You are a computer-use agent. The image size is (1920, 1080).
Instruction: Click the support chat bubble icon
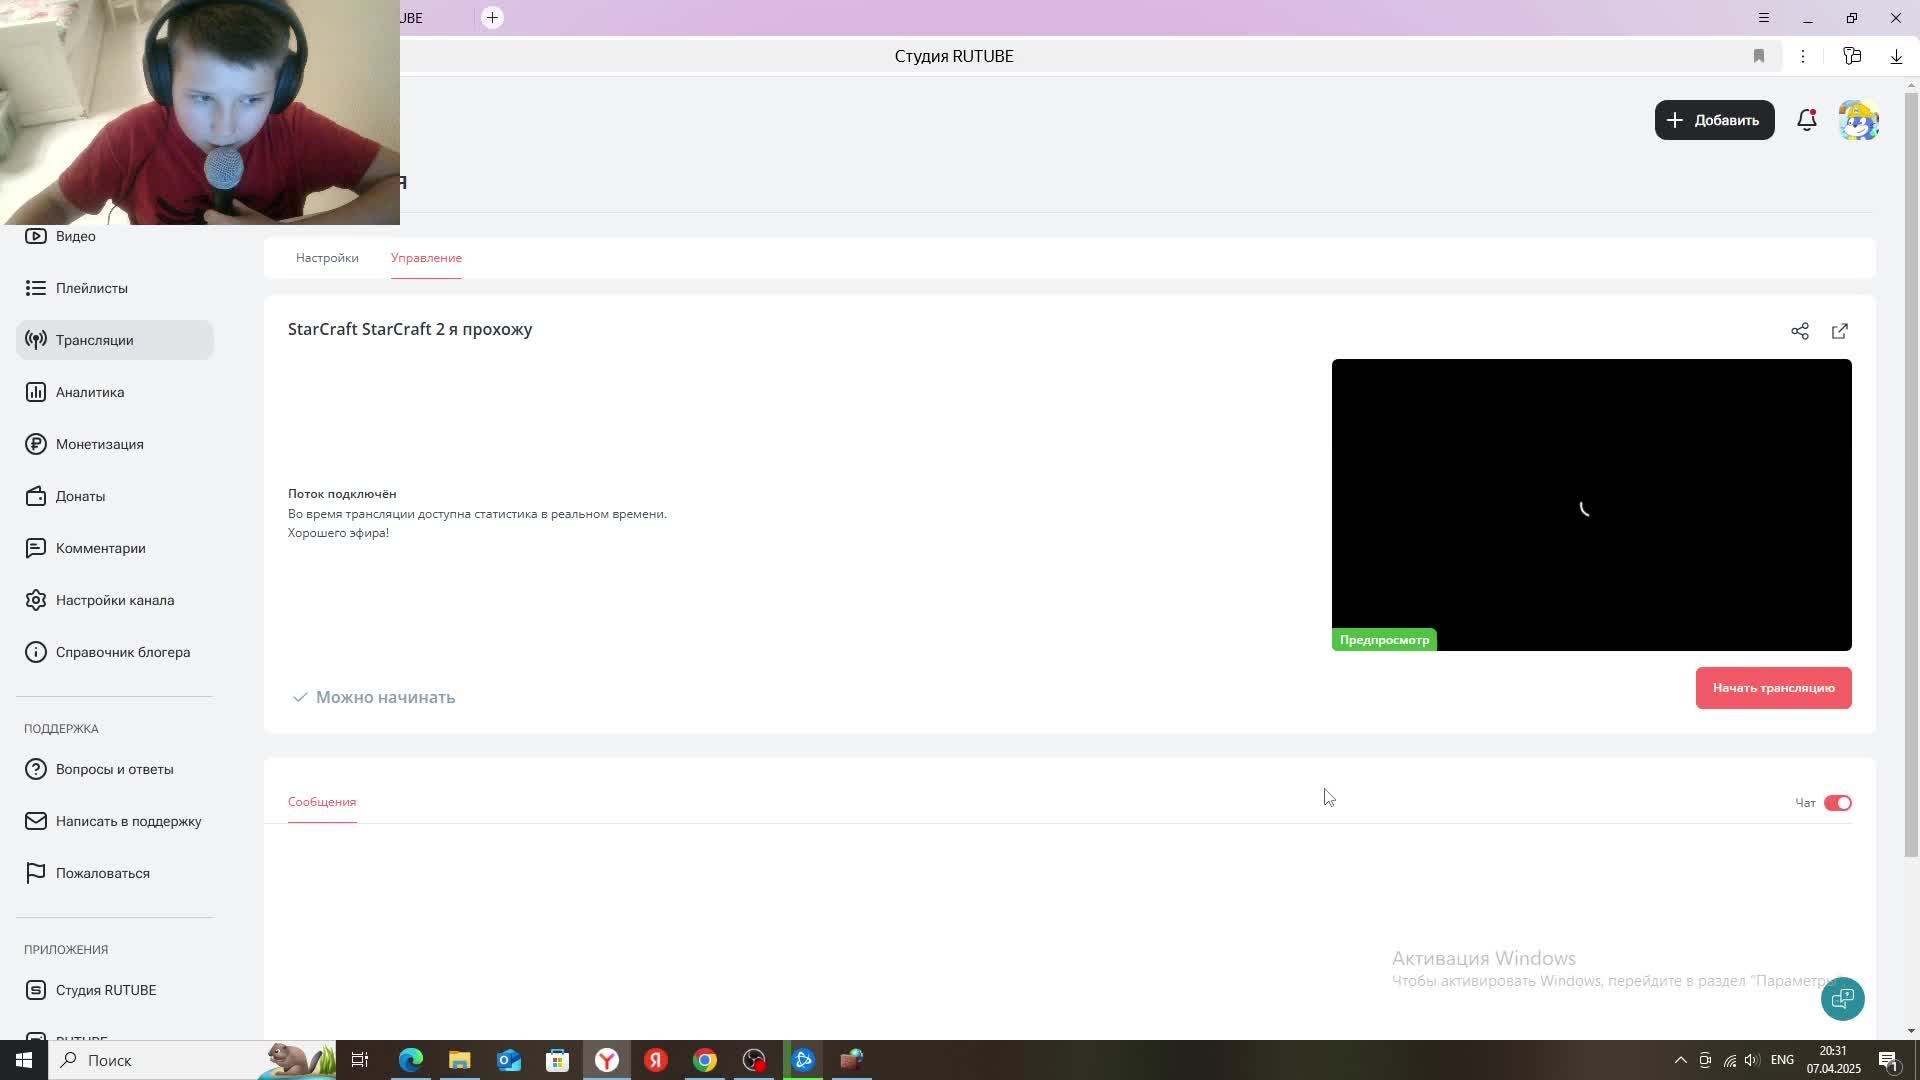coord(1842,998)
